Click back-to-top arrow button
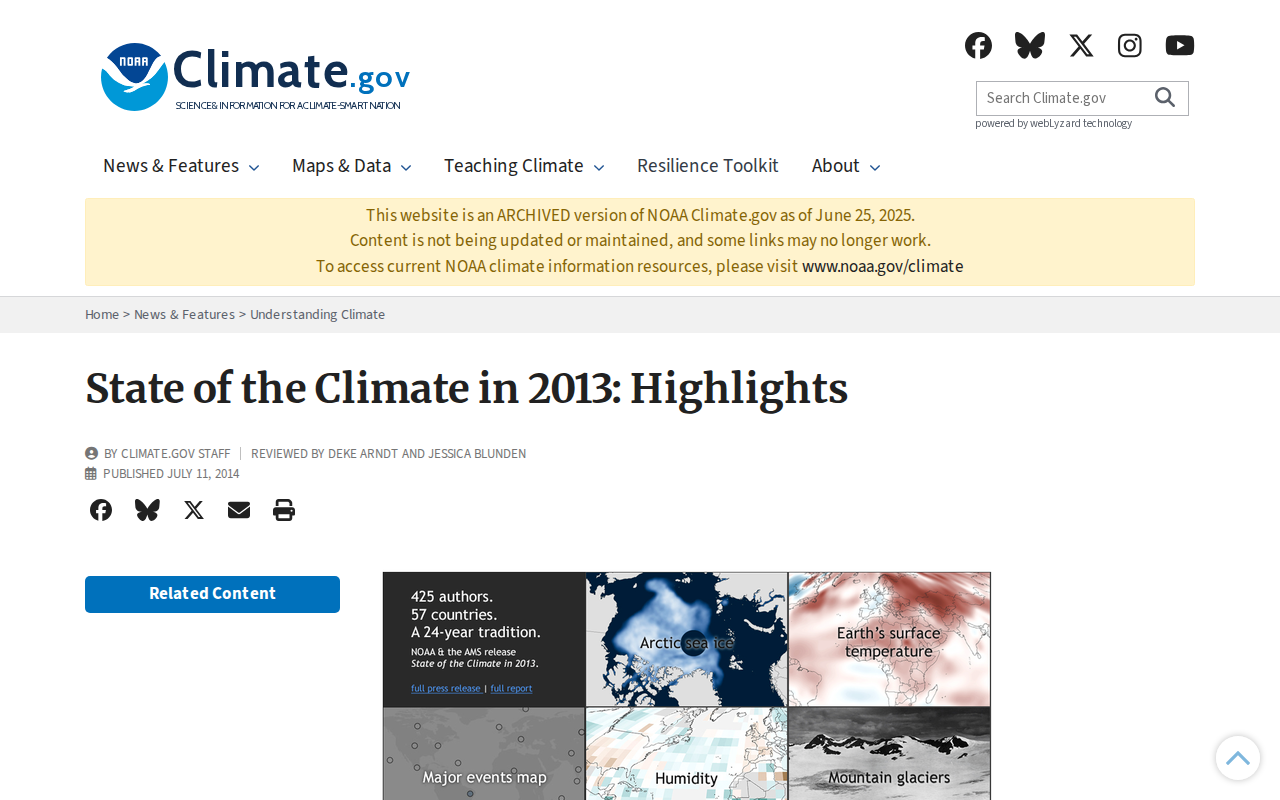This screenshot has width=1280, height=800. tap(1238, 758)
